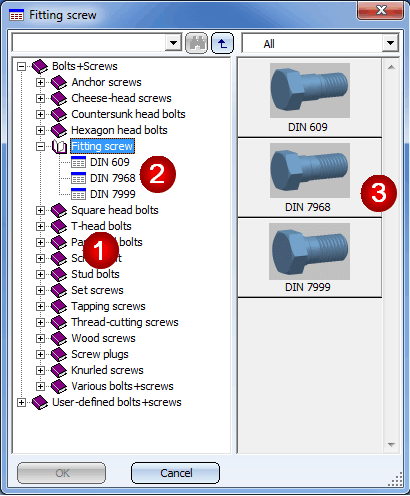
Task: Select Fitting screw tree label
Action: (102, 146)
